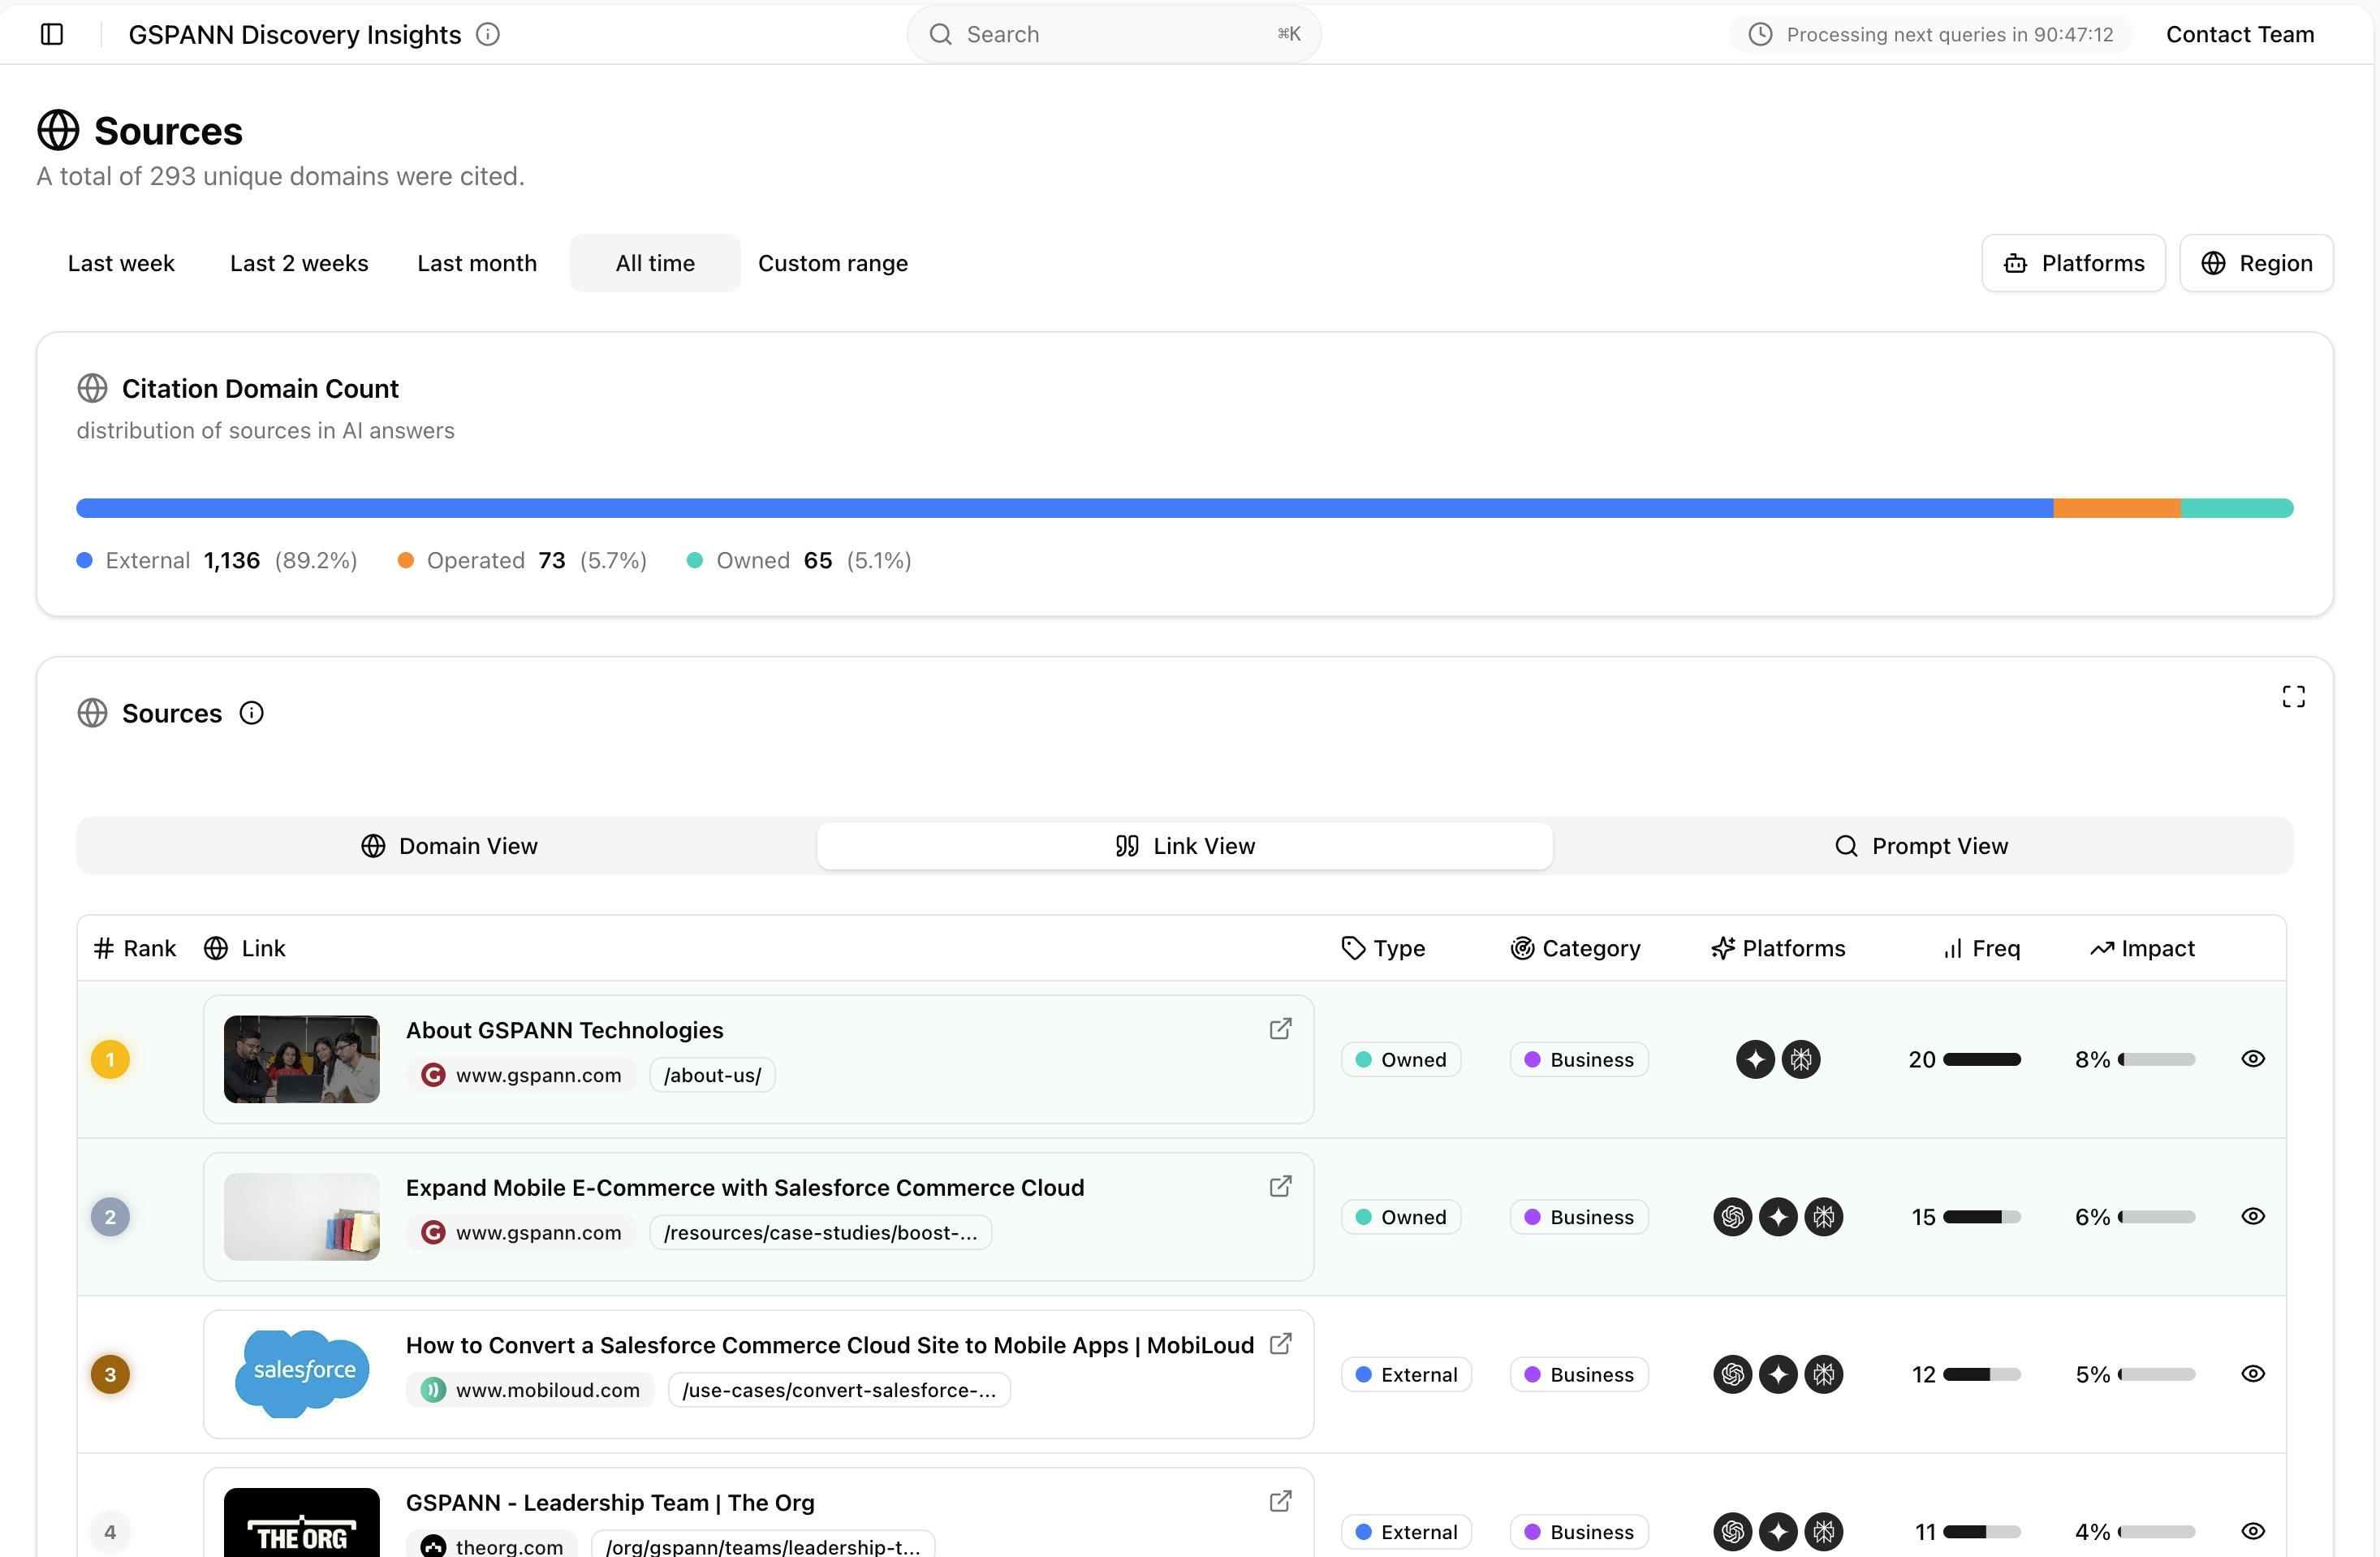Sort by Link column header

click(x=245, y=948)
